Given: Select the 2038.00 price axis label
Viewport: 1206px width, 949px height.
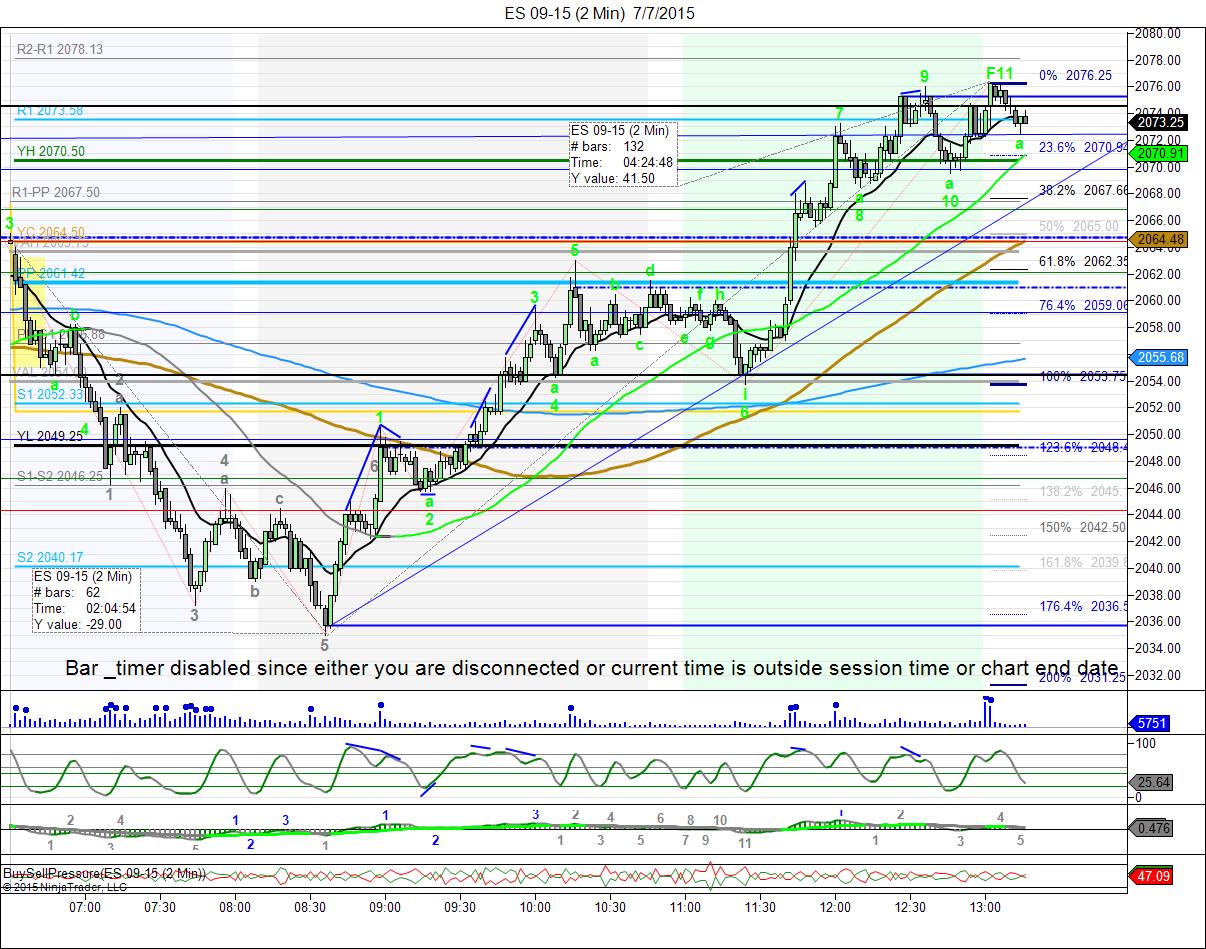Looking at the screenshot, I should 1159,595.
